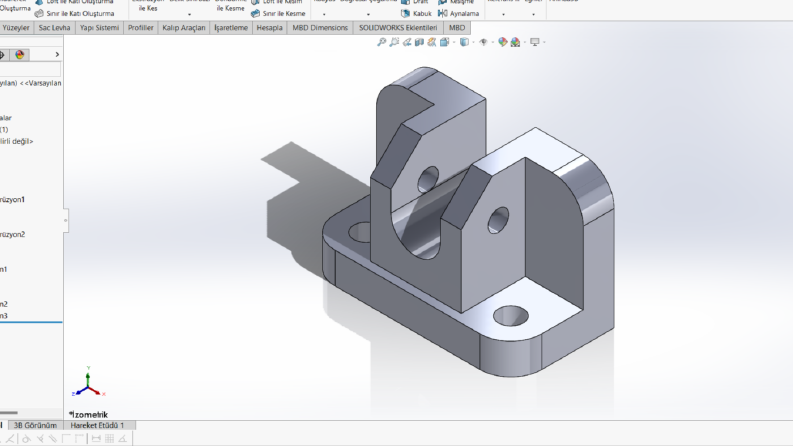The width and height of the screenshot is (793, 446).
Task: Open the View Orientation dropdown arrow
Action: tap(454, 42)
